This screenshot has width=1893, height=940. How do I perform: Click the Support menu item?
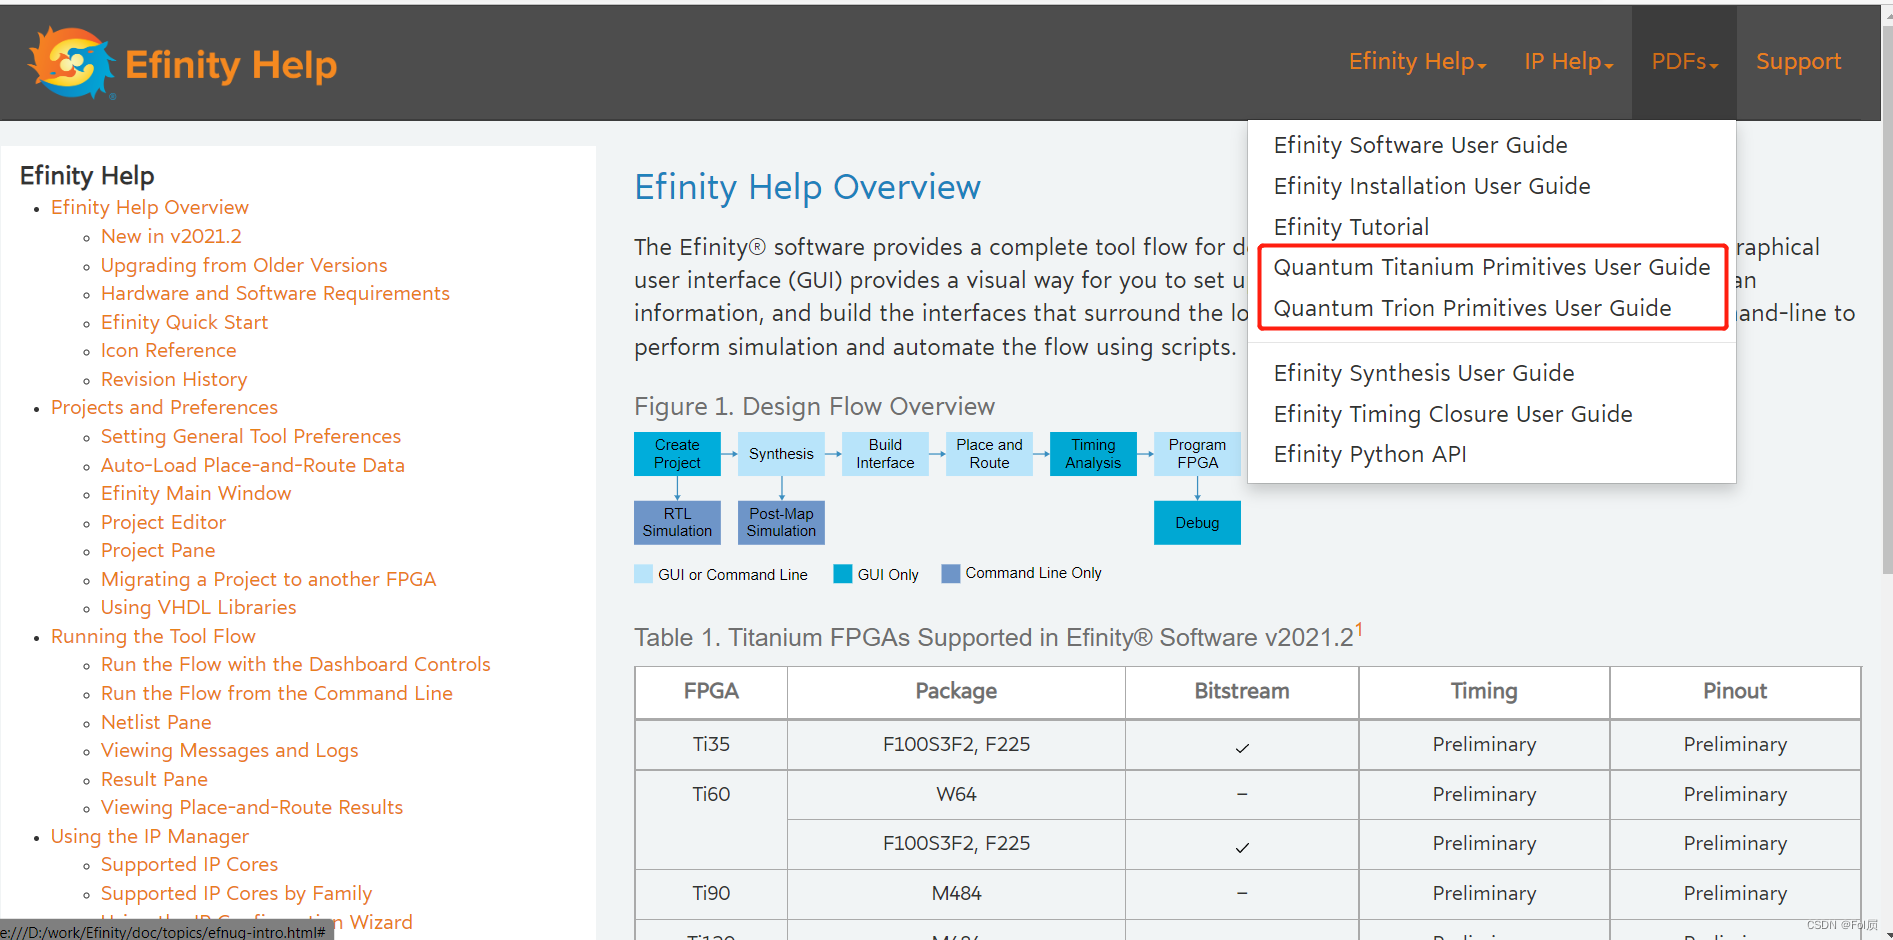click(1798, 61)
